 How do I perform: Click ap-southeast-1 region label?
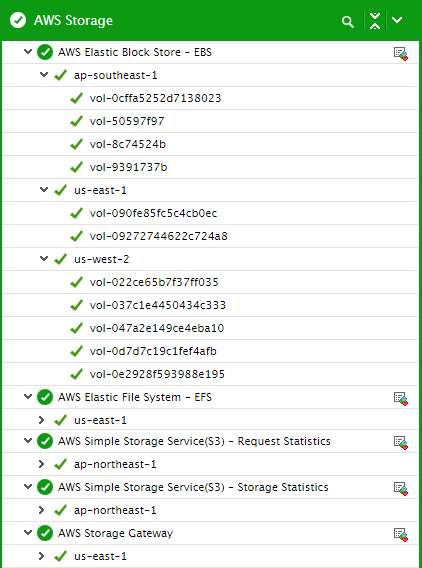(116, 75)
